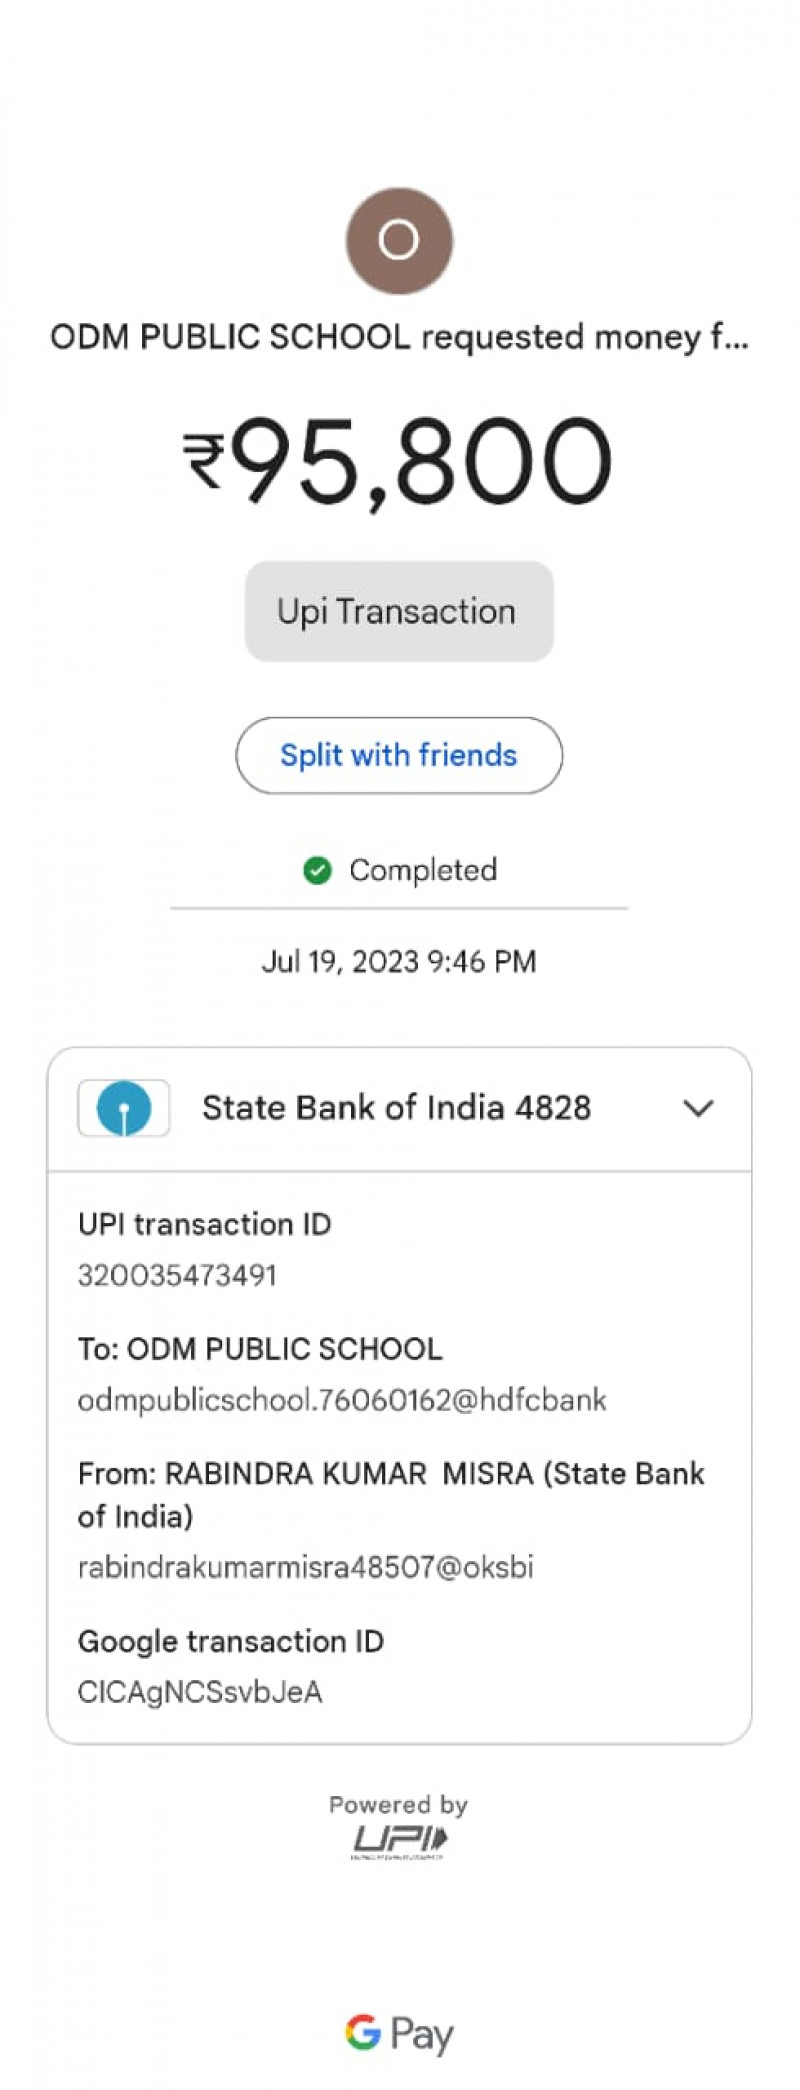Tap the UPI transaction ID number 320035473491

[x=177, y=1275]
